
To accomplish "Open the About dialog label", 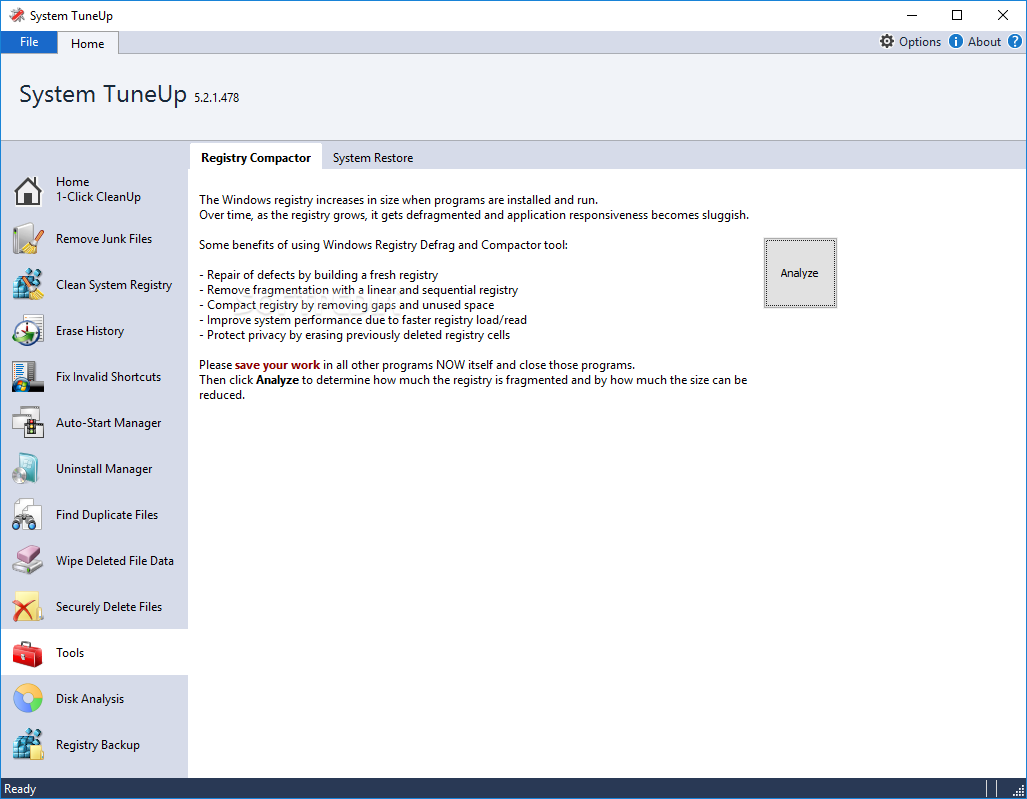I will pyautogui.click(x=984, y=42).
